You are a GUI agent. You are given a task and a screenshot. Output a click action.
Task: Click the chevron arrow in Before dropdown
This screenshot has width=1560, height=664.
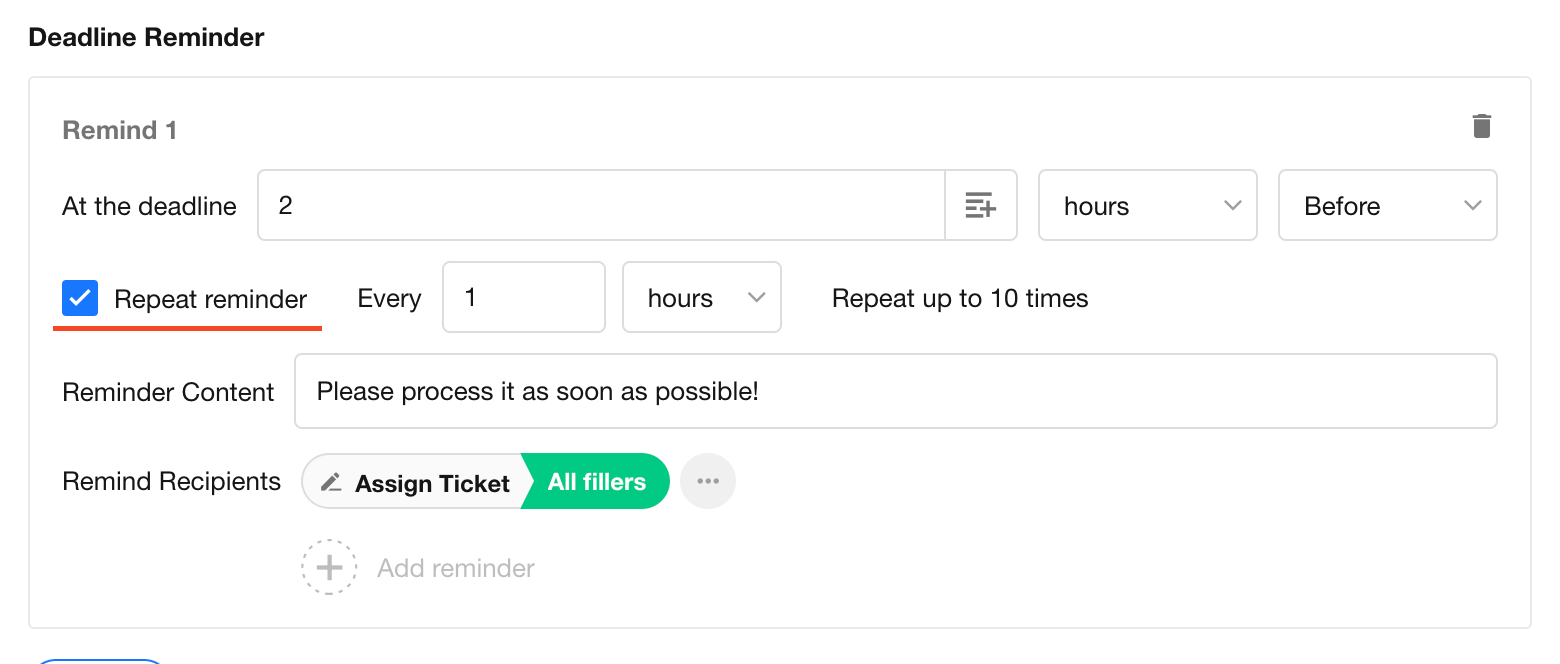click(x=1472, y=206)
